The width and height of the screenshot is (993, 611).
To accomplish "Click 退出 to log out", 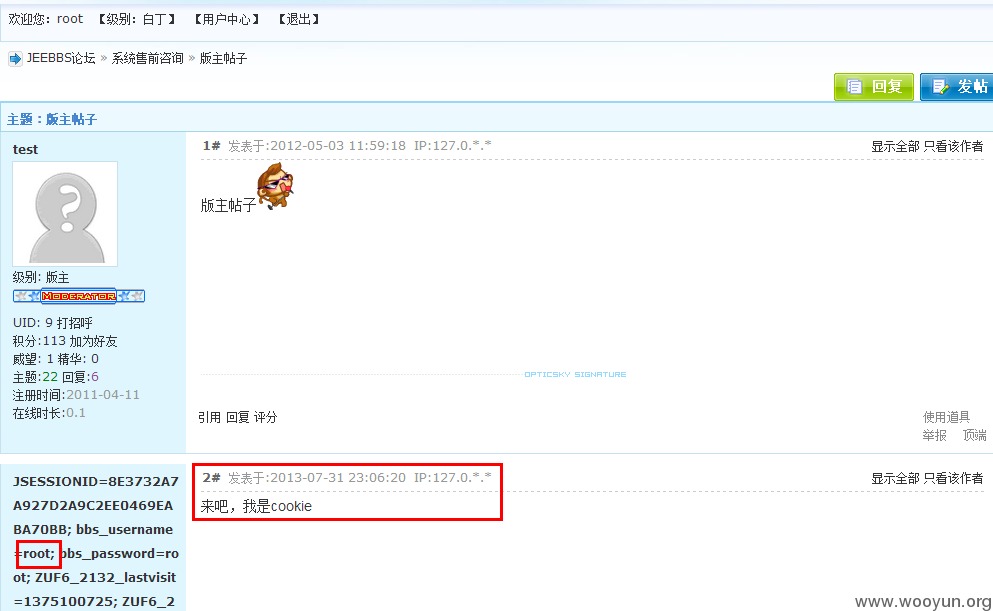I will click(298, 20).
